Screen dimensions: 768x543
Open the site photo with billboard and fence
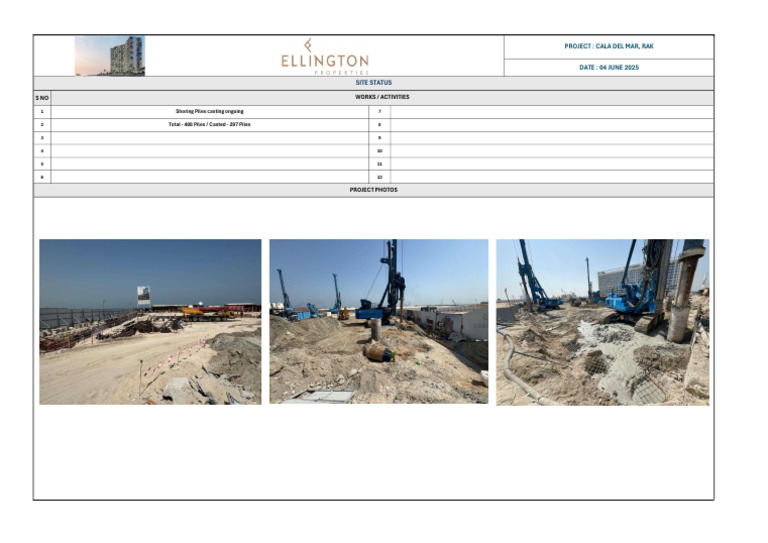click(150, 322)
